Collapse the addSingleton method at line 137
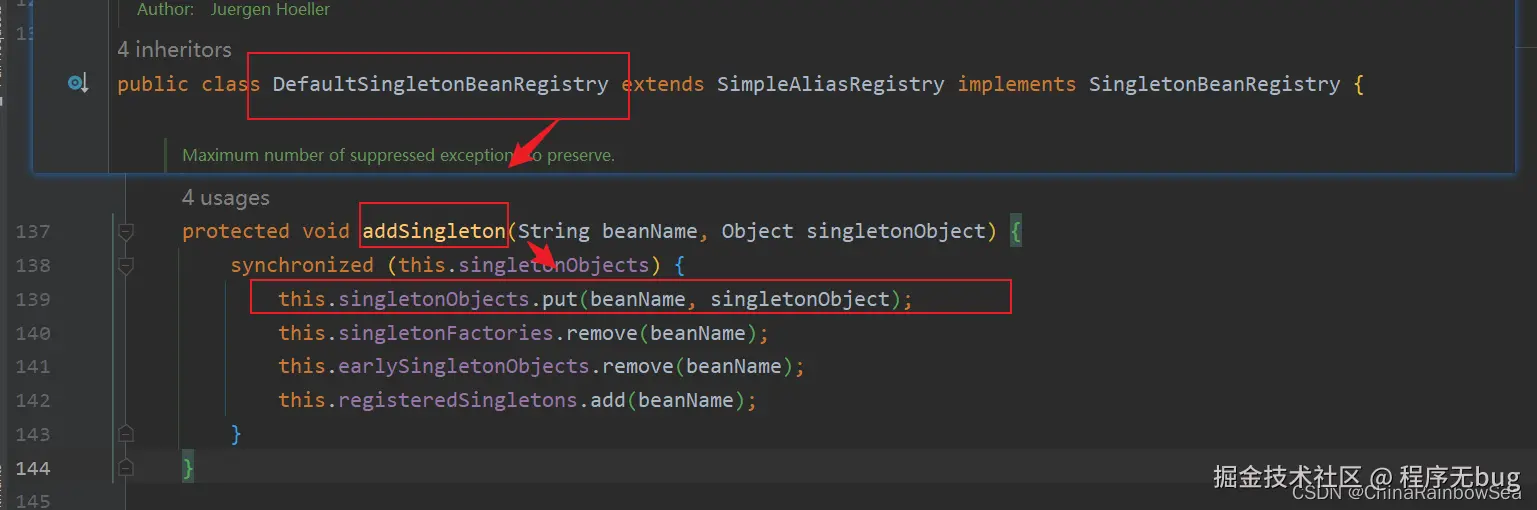This screenshot has height=510, width=1537. coord(126,232)
